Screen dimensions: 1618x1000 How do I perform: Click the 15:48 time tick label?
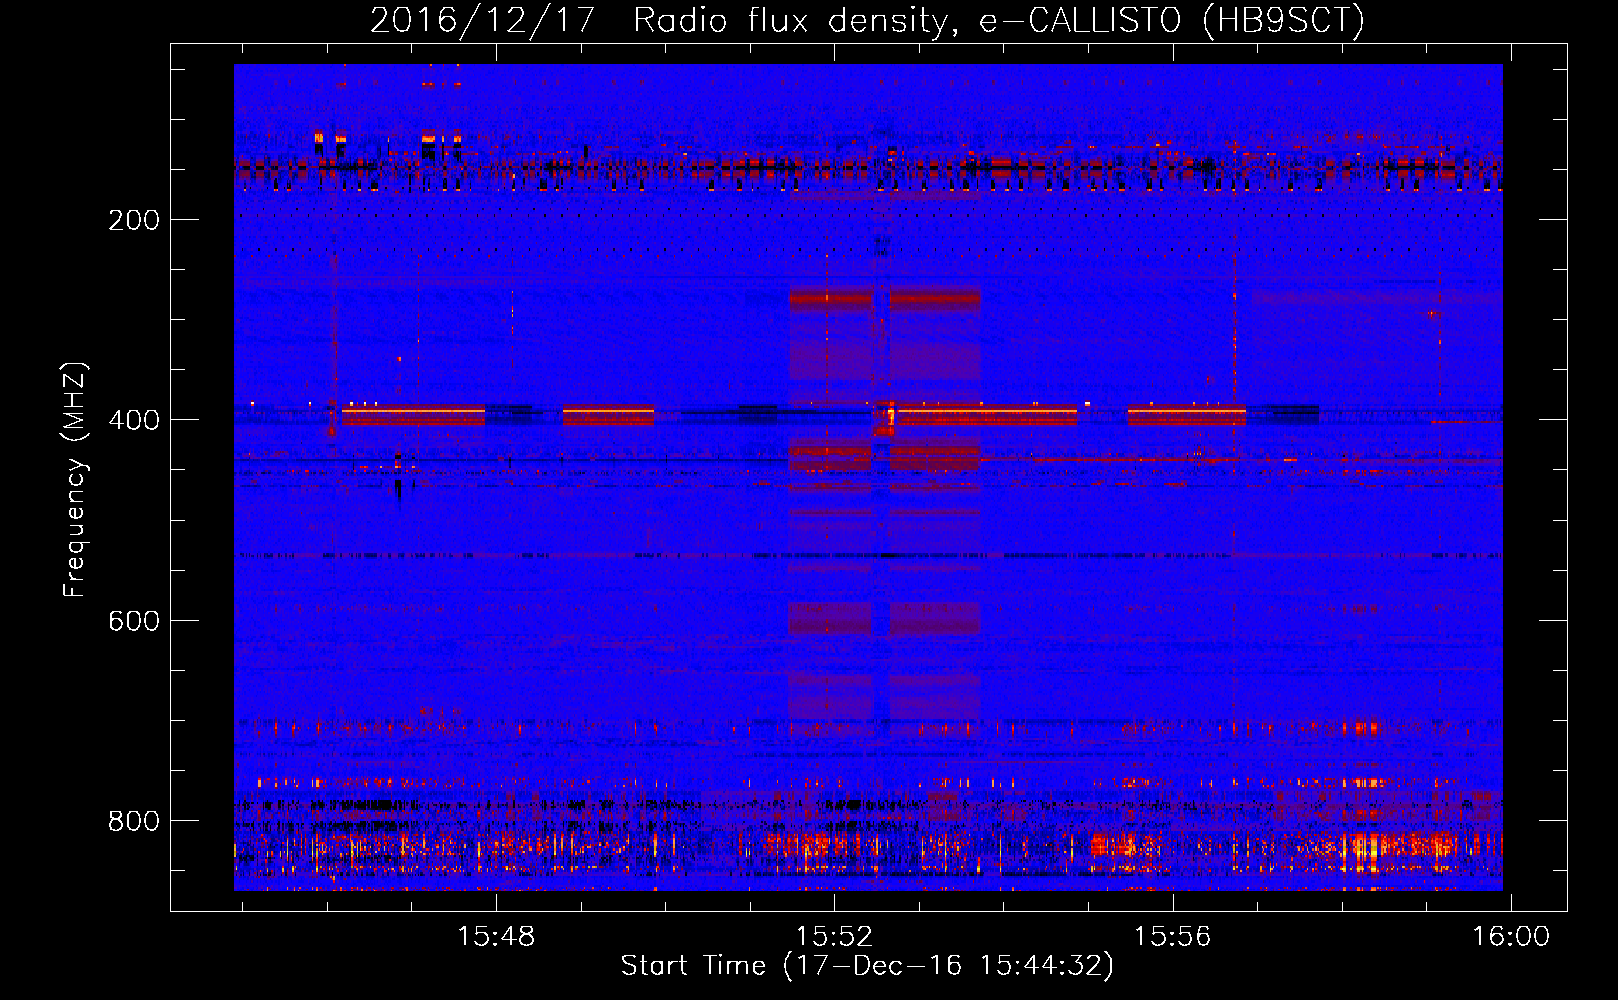(496, 936)
